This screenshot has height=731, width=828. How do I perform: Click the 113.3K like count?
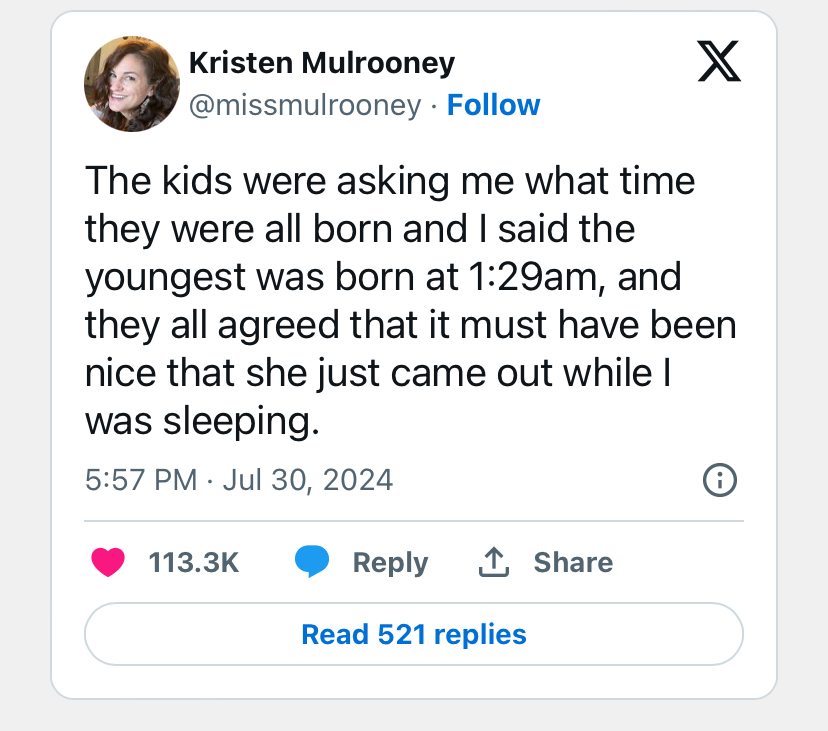194,563
